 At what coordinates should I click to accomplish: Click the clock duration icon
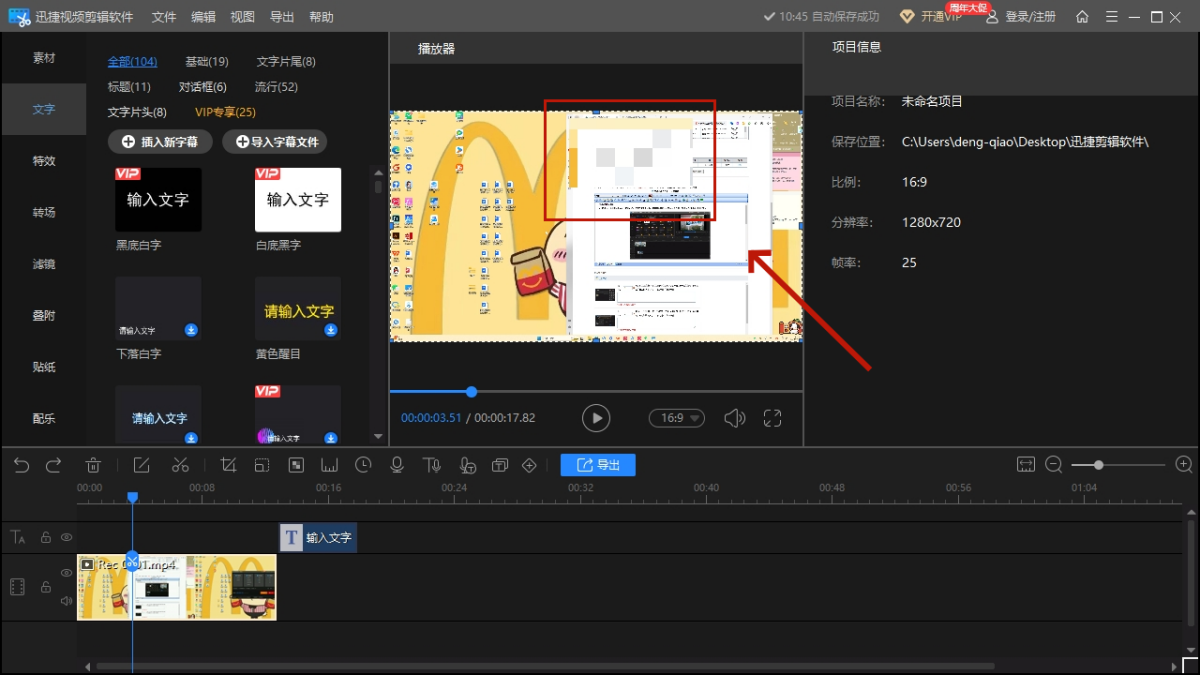tap(363, 465)
